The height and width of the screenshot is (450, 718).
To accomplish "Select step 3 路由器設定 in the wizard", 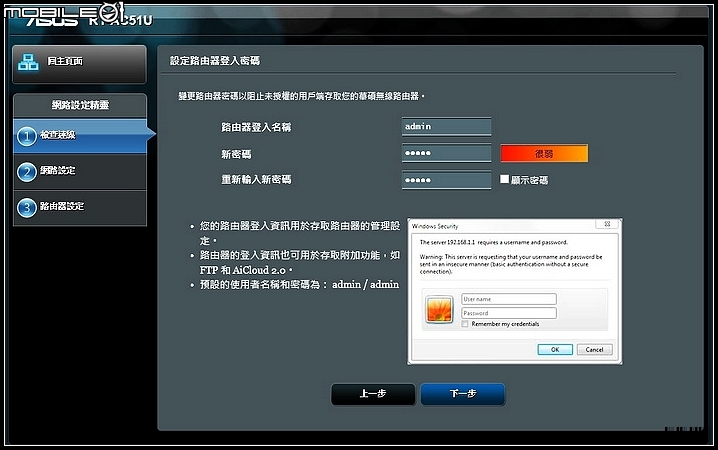I will [x=80, y=207].
